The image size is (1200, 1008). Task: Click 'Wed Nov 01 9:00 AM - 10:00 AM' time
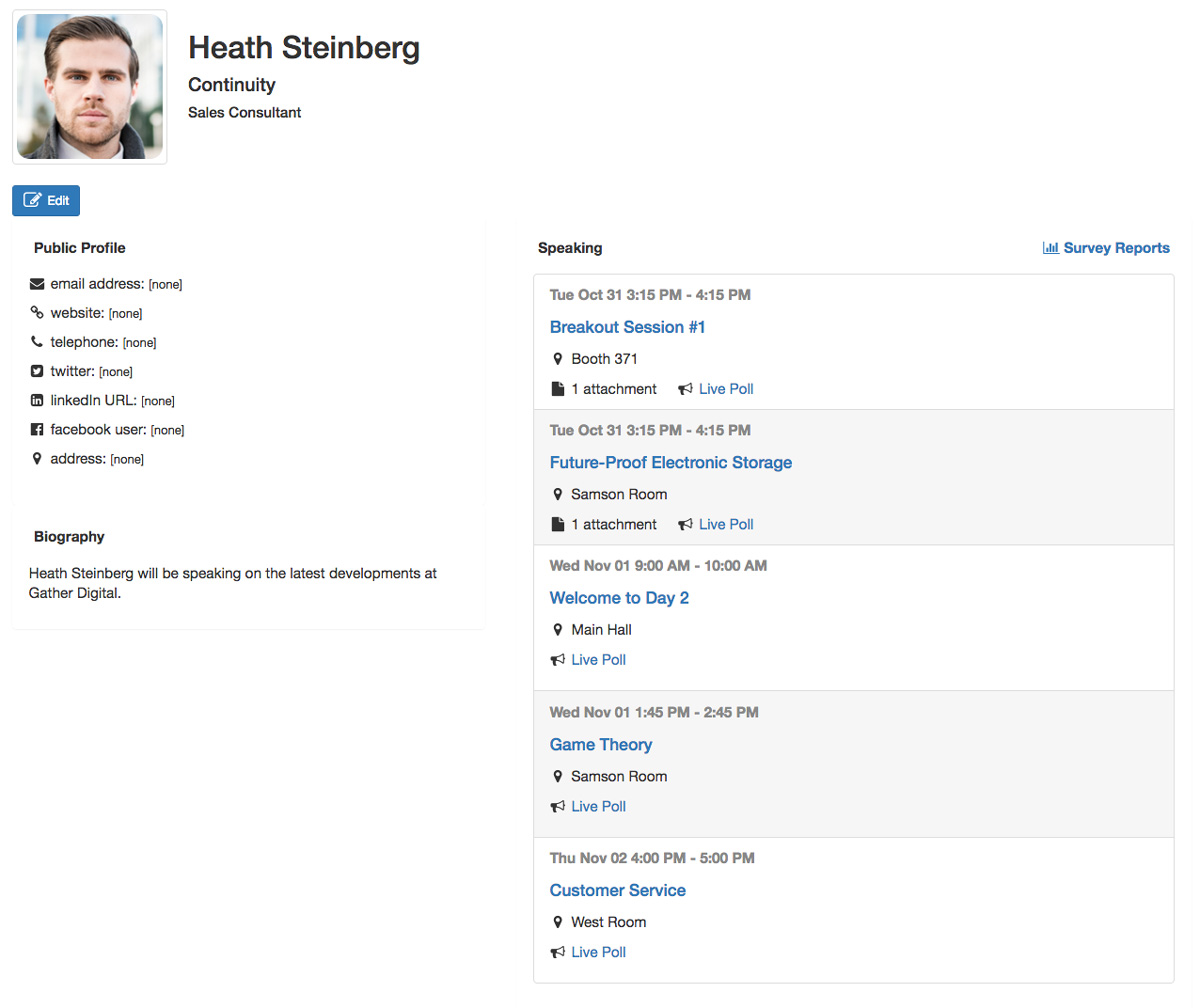[x=658, y=566]
